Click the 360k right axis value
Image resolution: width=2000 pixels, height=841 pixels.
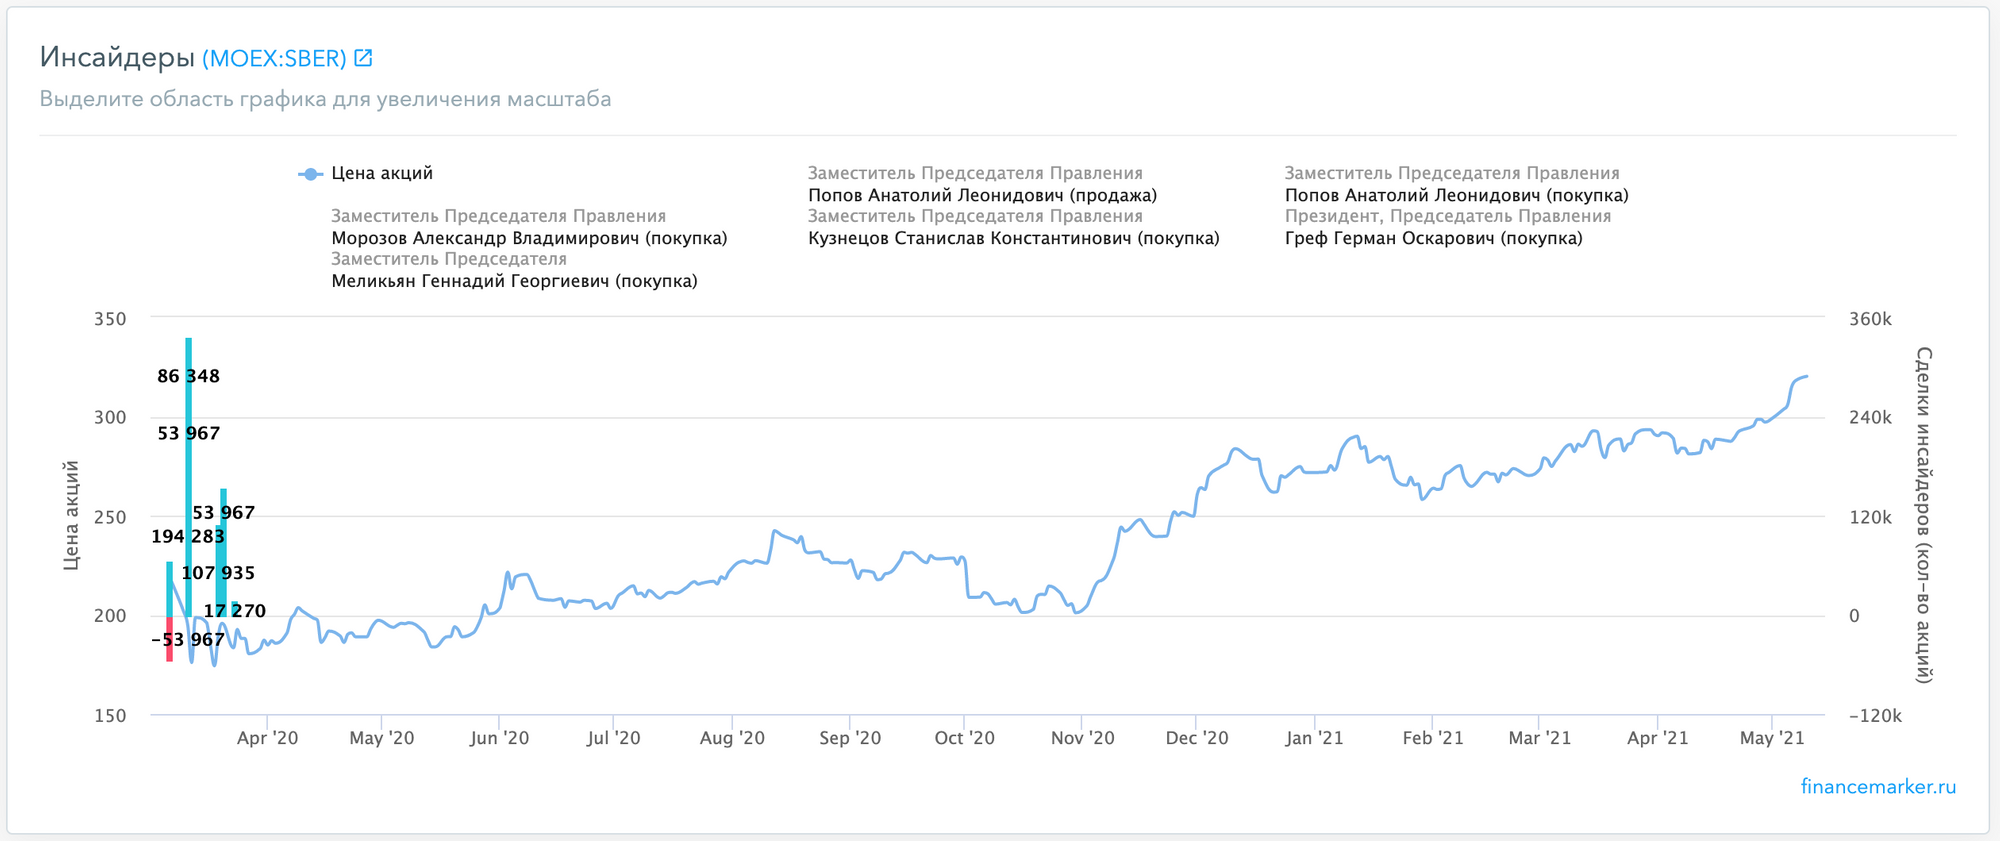click(1870, 319)
